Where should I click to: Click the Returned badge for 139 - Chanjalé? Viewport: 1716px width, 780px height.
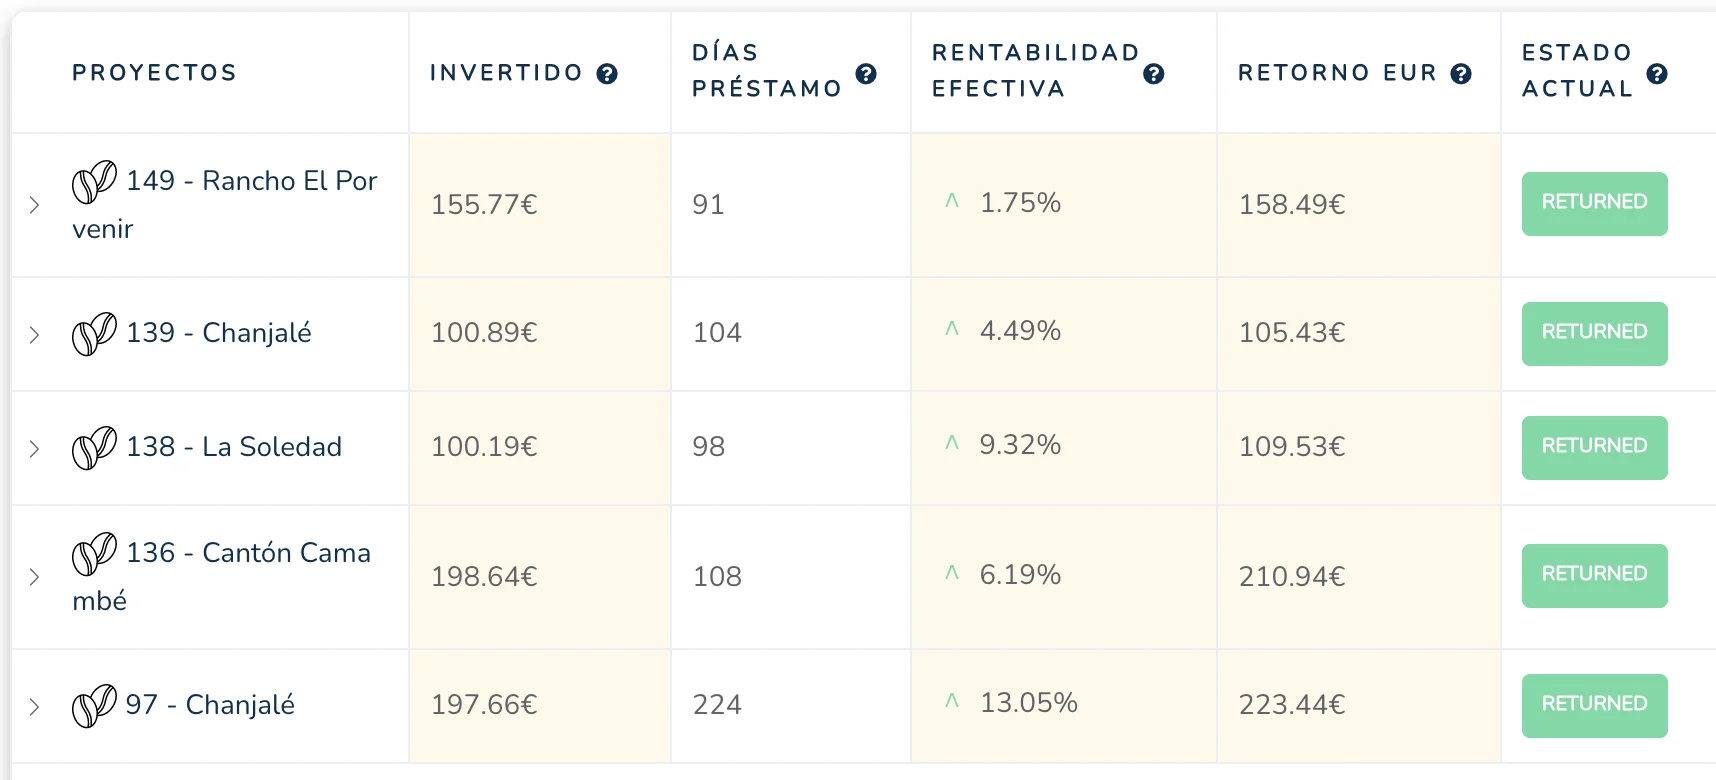tap(1594, 333)
